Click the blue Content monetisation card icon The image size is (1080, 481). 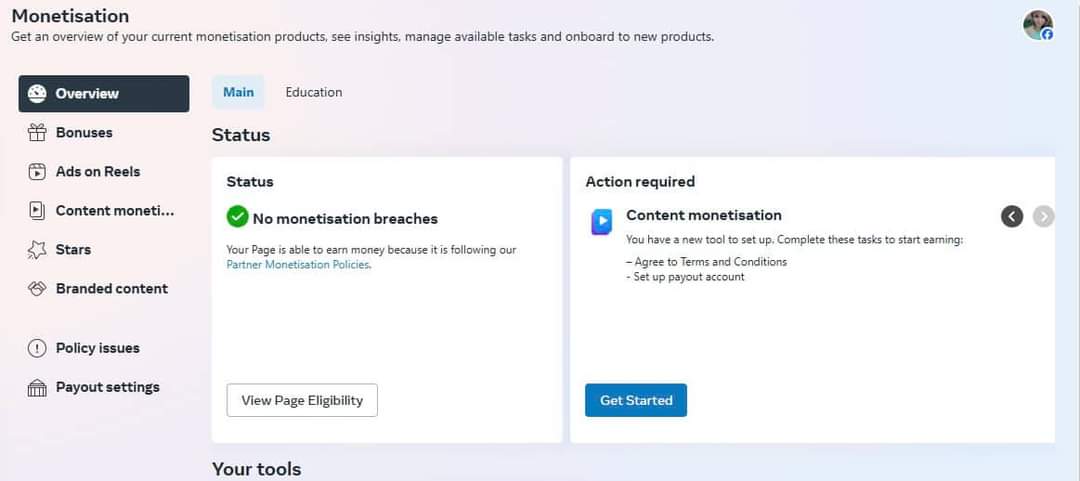tap(601, 221)
